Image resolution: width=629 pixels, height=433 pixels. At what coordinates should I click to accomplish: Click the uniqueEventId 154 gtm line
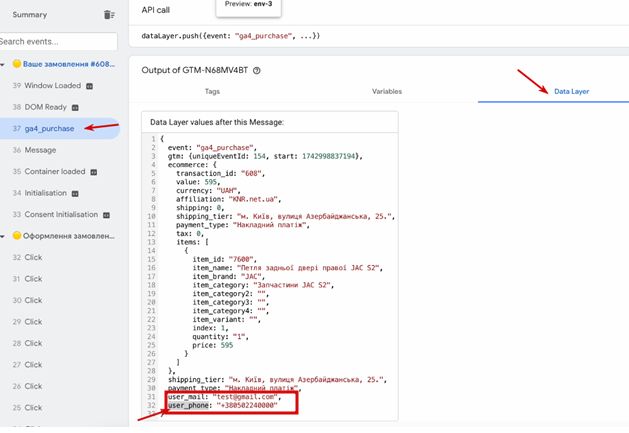pyautogui.click(x=265, y=157)
